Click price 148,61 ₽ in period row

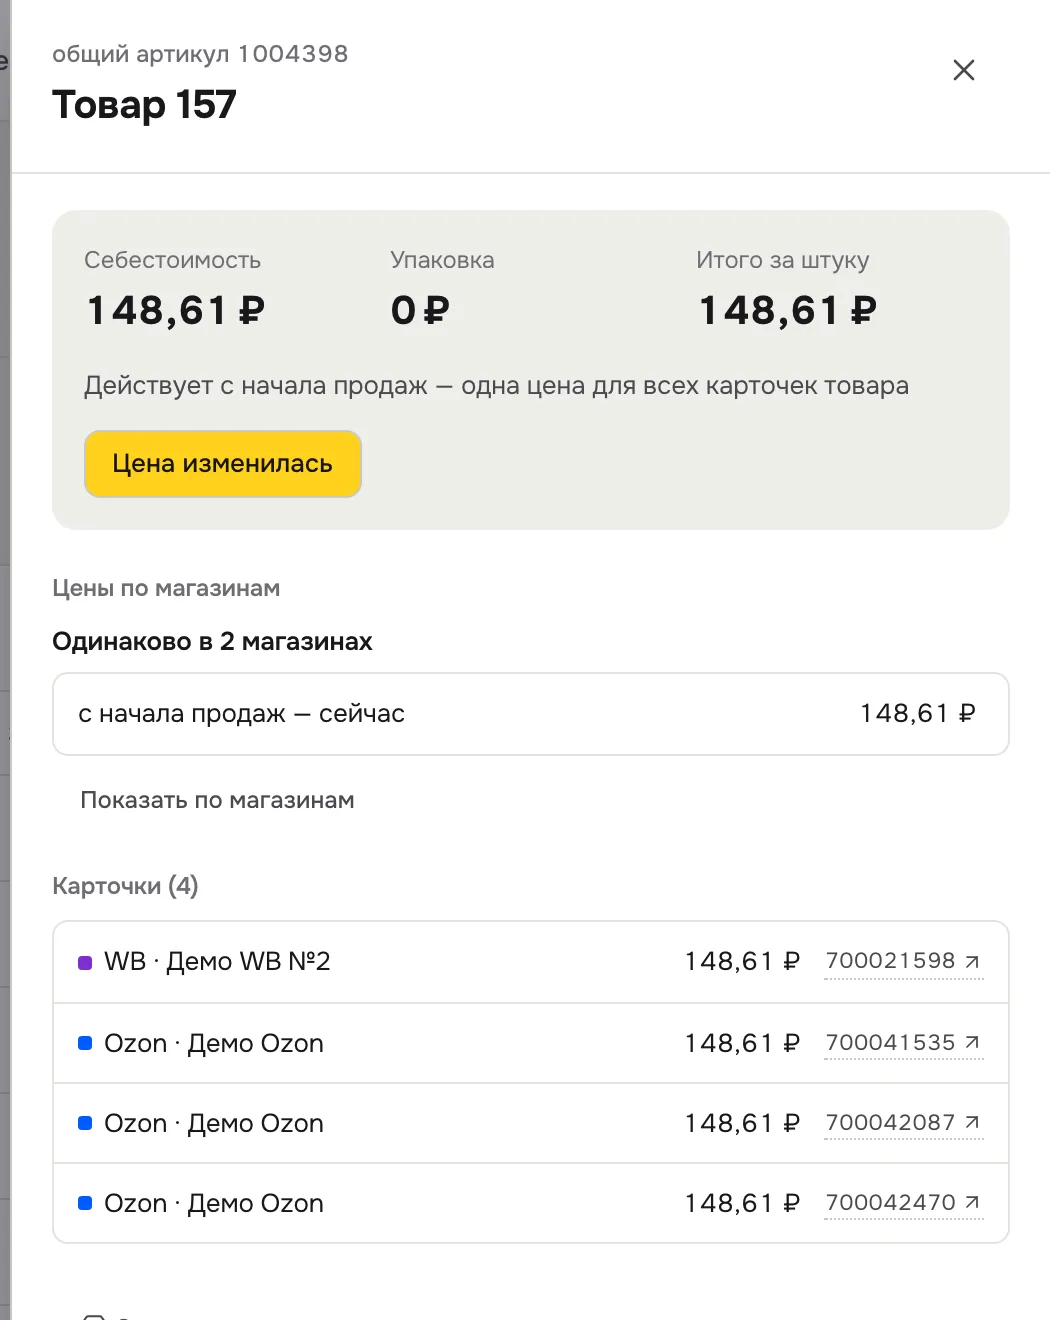(x=918, y=714)
